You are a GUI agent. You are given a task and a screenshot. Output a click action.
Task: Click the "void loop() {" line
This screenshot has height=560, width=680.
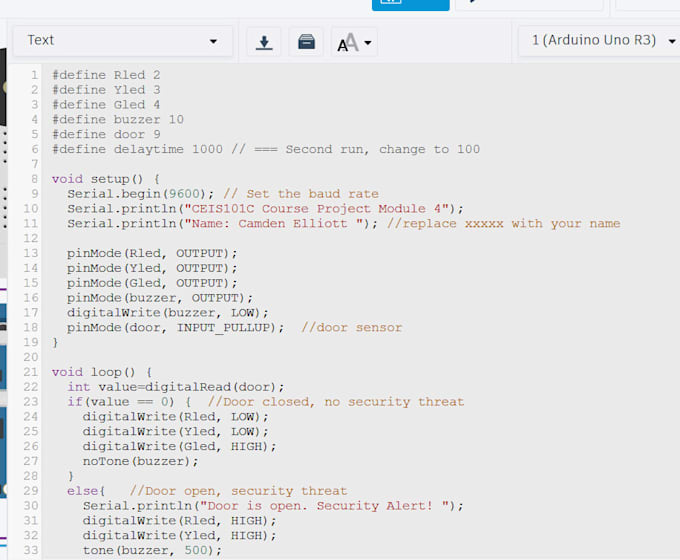tap(102, 372)
